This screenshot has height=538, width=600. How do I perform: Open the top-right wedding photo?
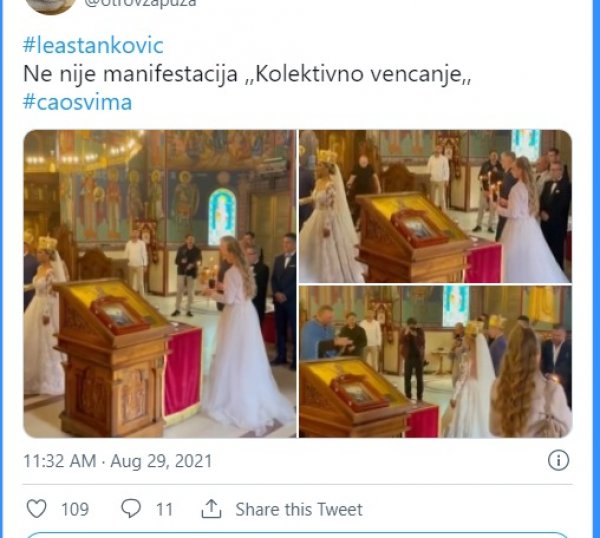click(x=435, y=205)
